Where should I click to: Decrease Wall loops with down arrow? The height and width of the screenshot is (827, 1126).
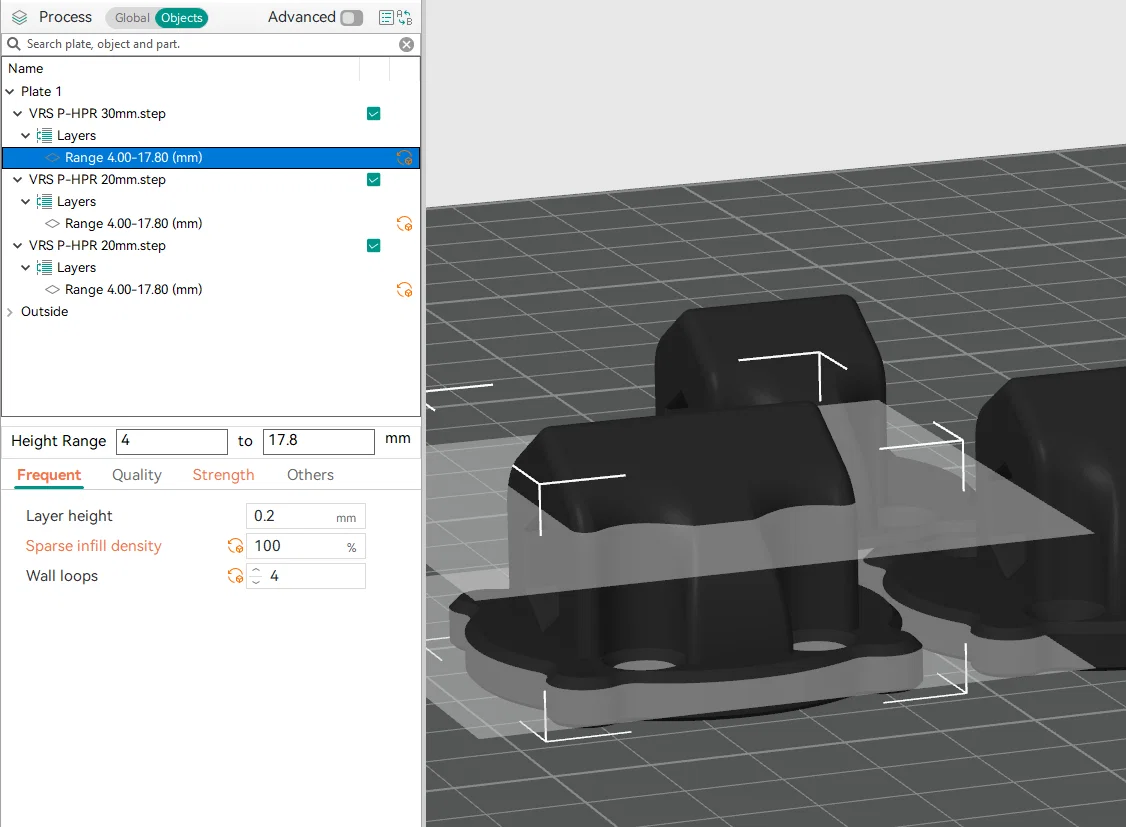256,581
